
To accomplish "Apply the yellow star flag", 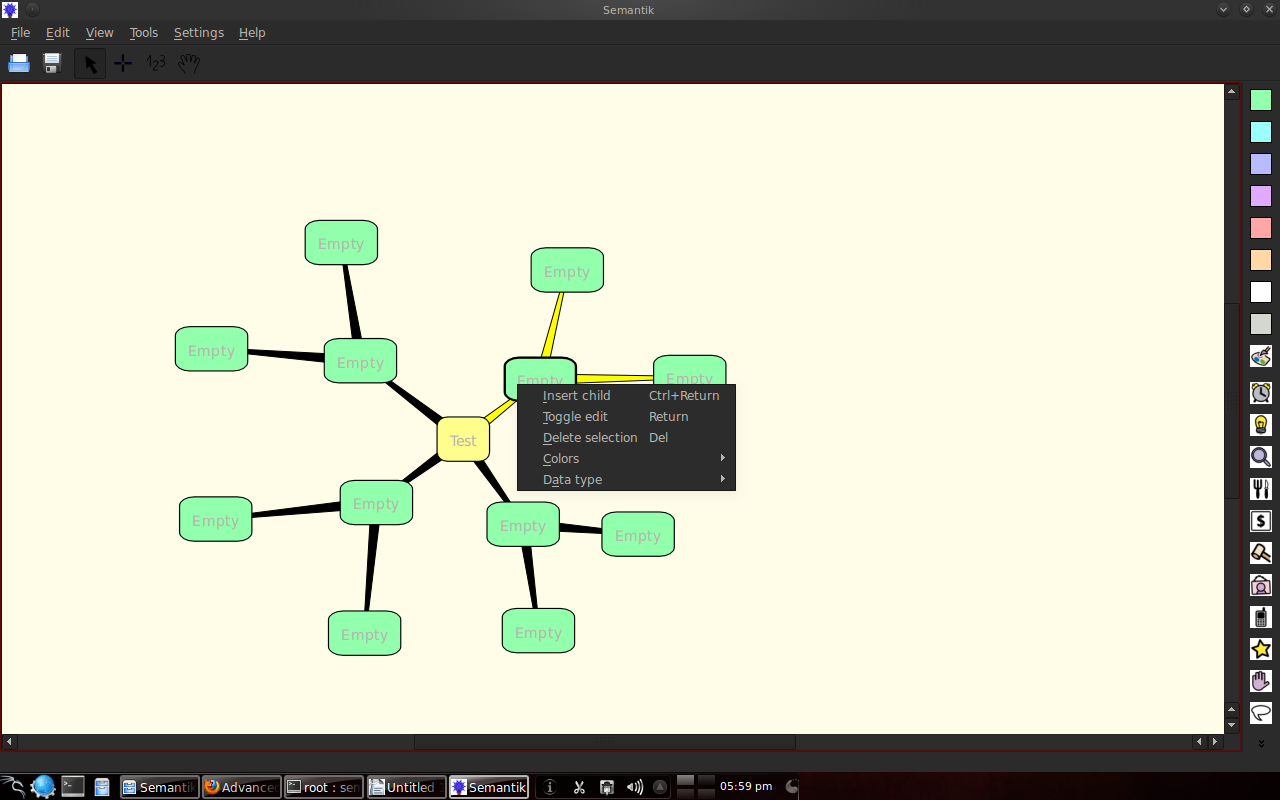I will click(x=1261, y=649).
